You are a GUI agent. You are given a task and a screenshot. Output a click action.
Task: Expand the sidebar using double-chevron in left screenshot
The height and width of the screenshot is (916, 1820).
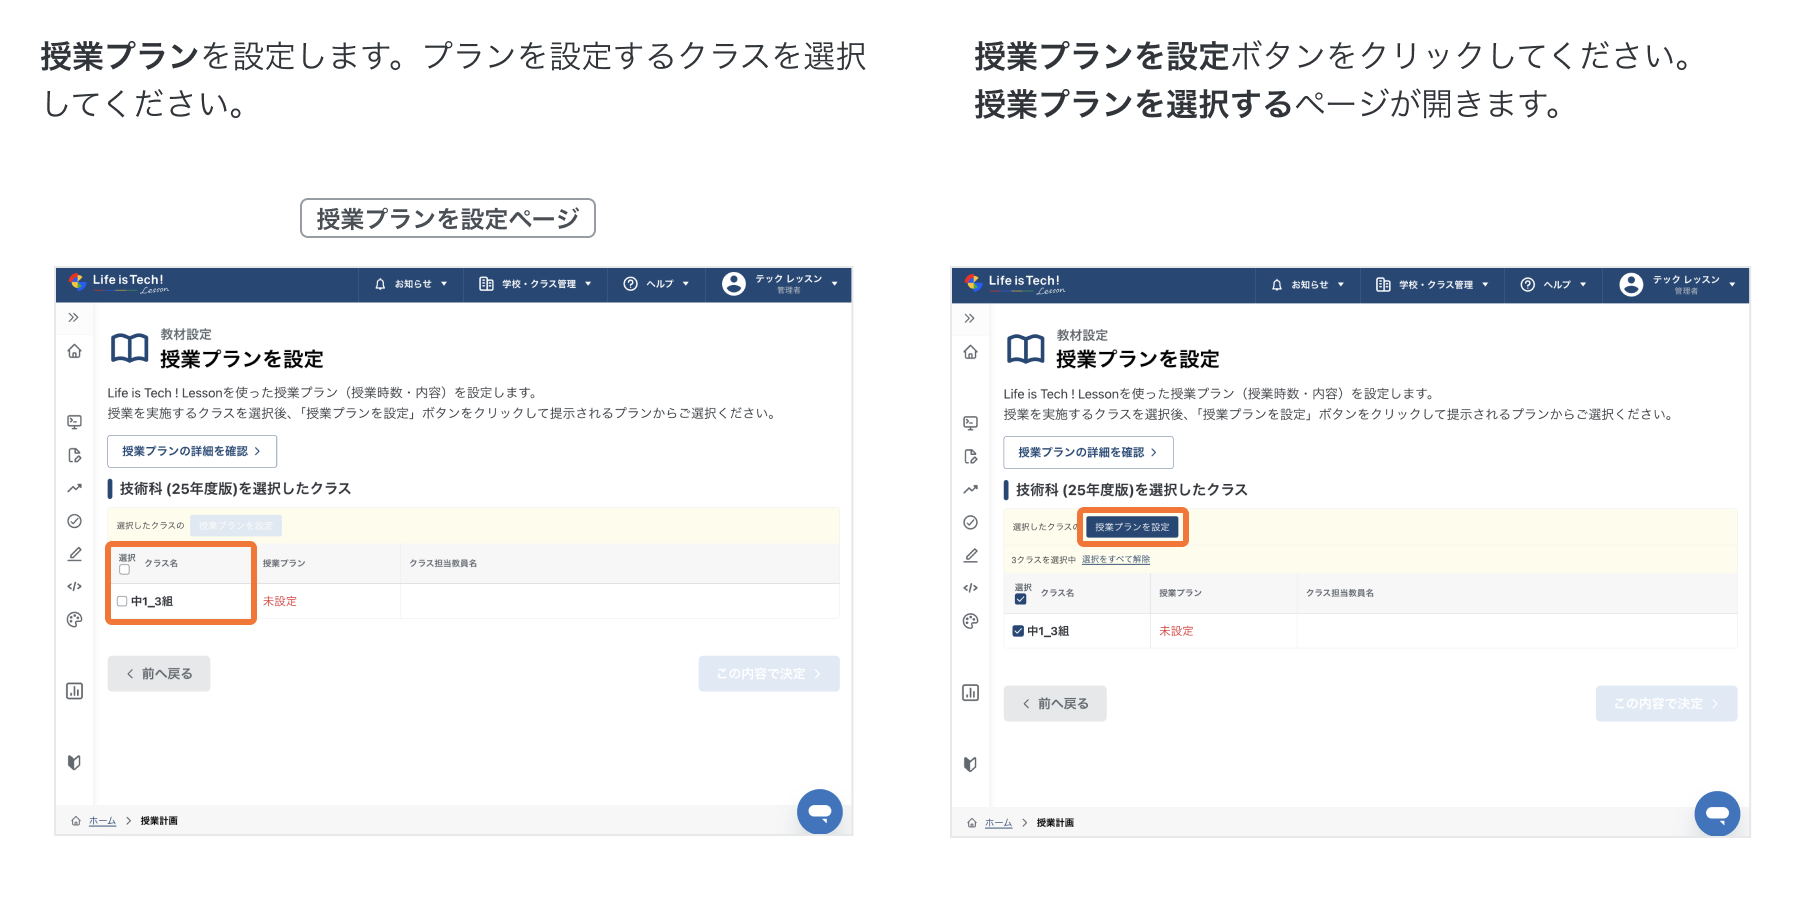[73, 318]
